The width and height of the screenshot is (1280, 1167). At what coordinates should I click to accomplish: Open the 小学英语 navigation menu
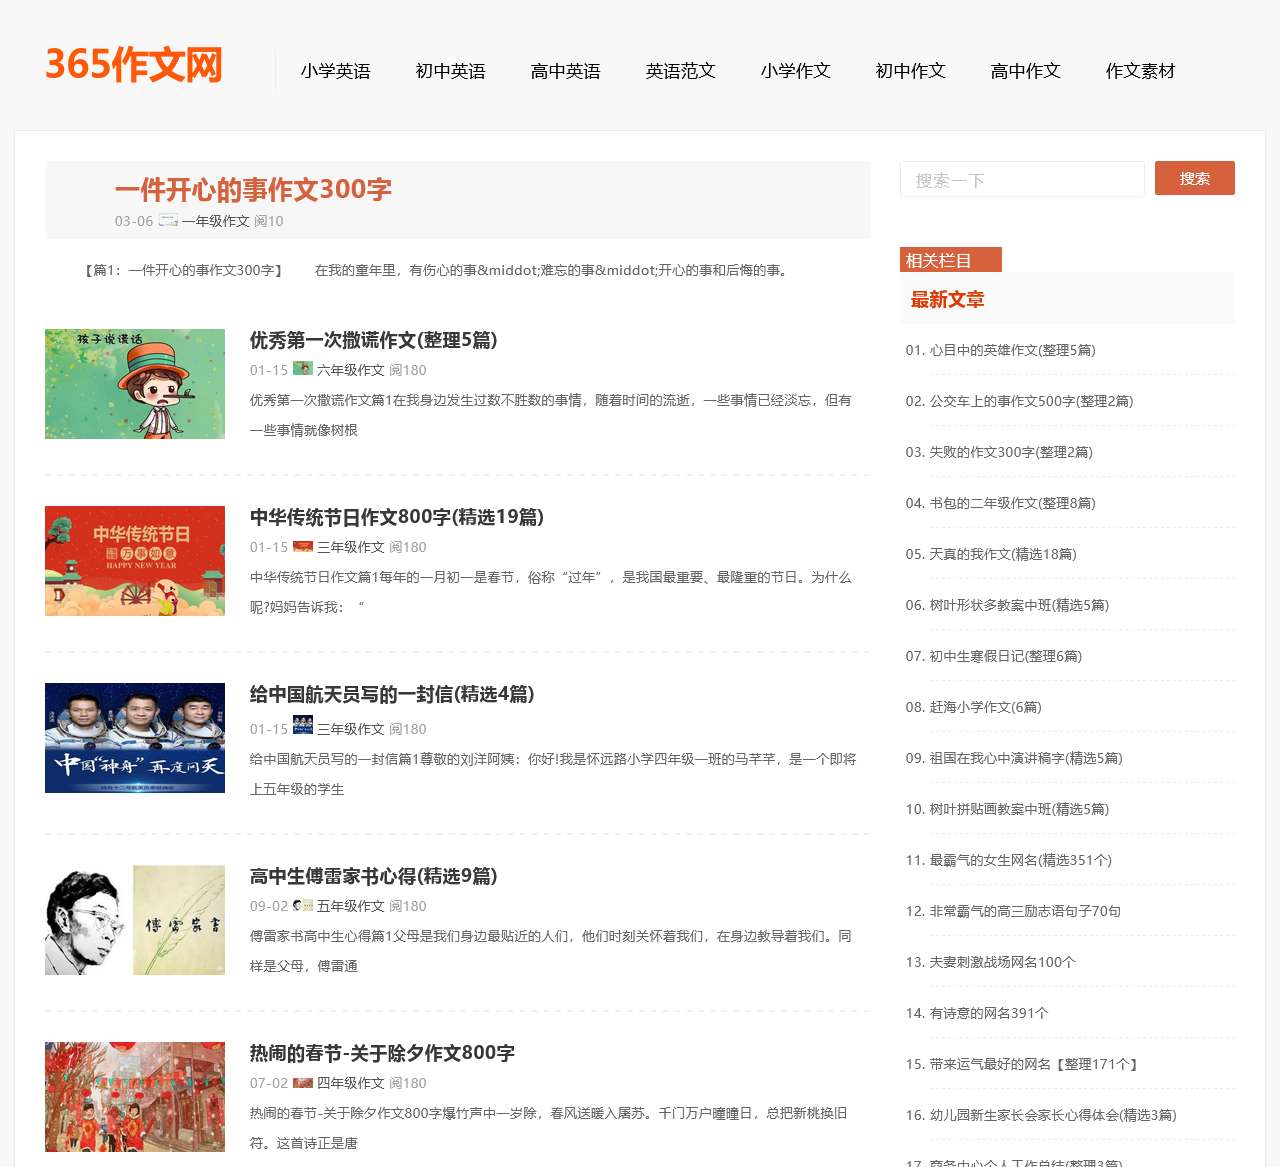click(x=335, y=71)
